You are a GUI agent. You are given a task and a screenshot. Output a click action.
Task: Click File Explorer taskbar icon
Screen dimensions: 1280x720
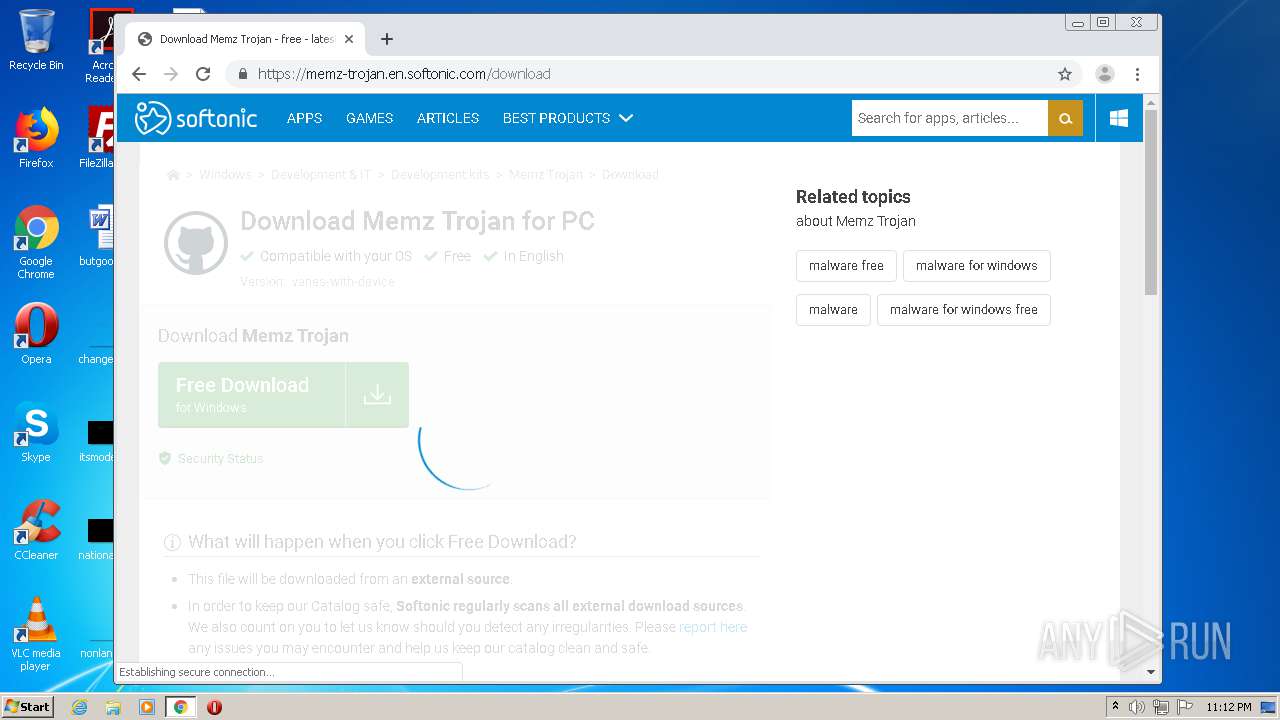pyautogui.click(x=113, y=707)
